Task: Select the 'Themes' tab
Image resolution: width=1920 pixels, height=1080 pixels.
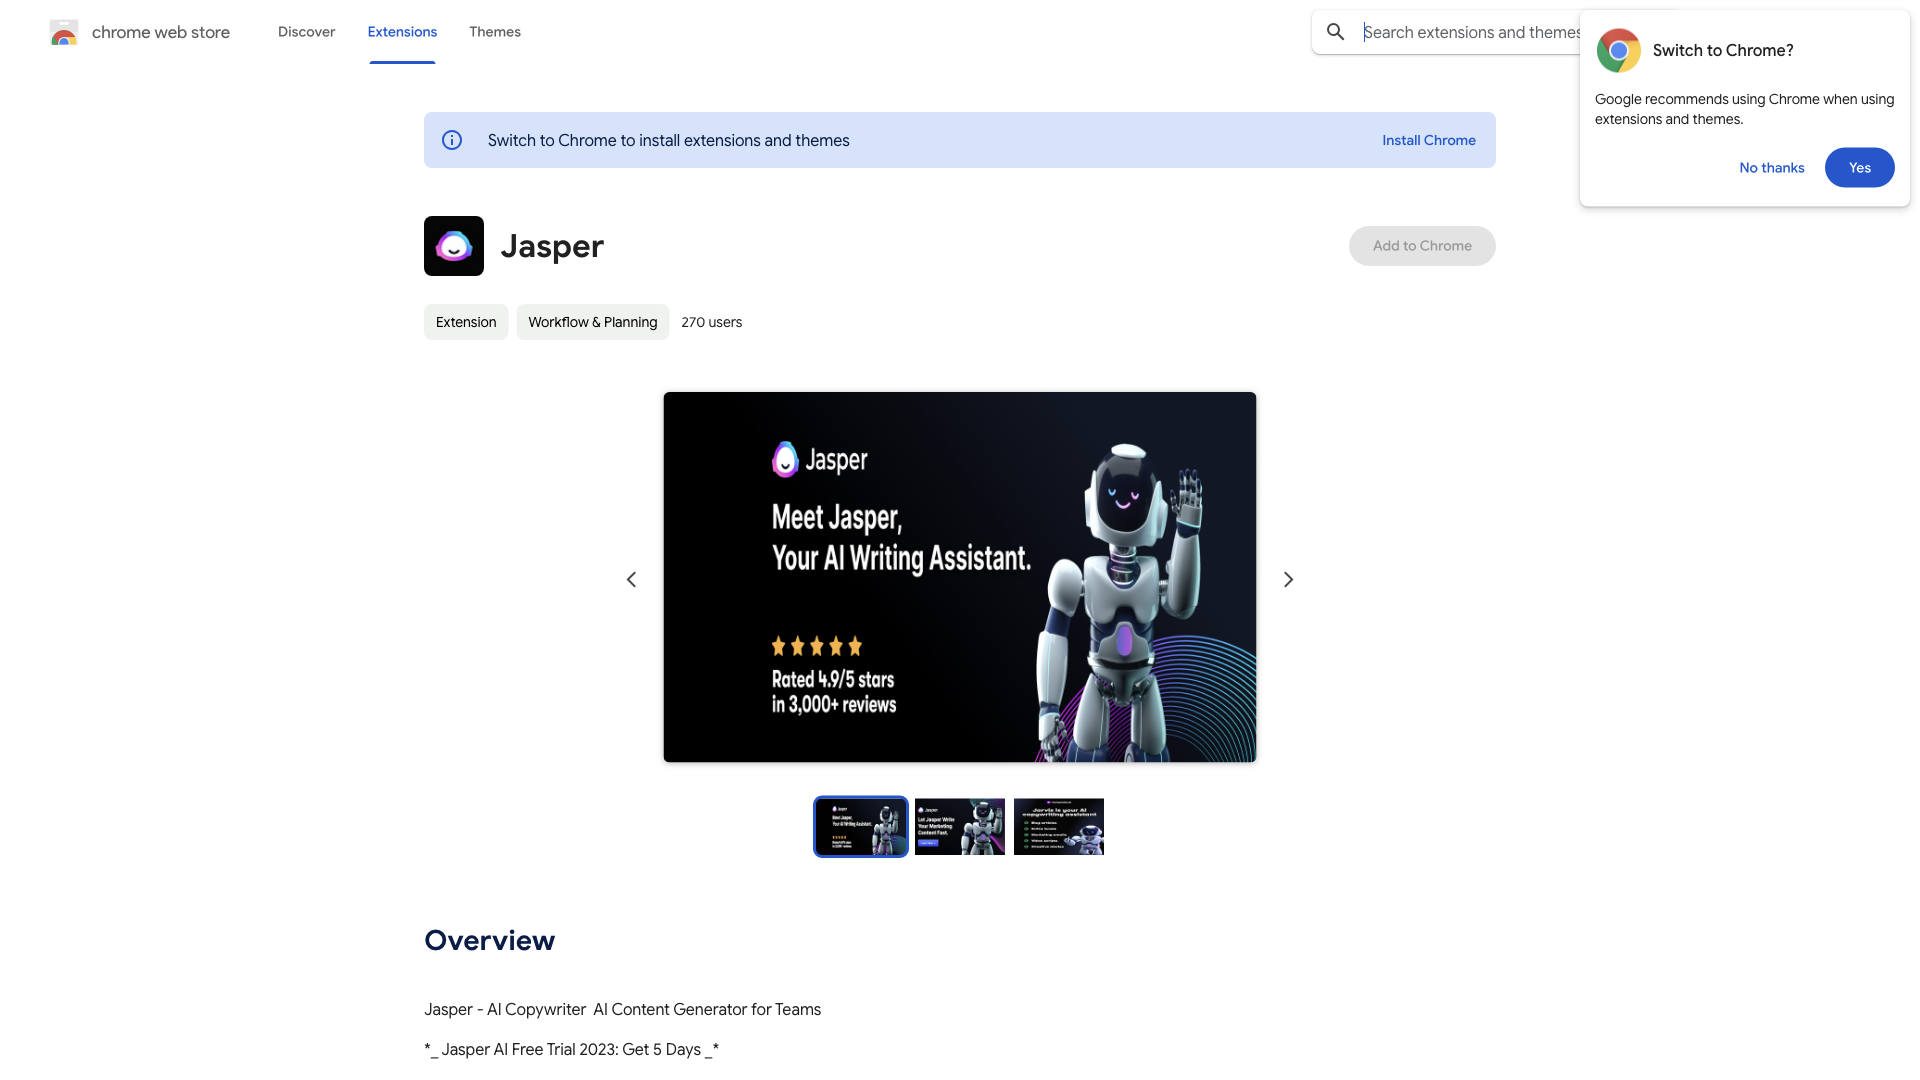Action: click(495, 32)
